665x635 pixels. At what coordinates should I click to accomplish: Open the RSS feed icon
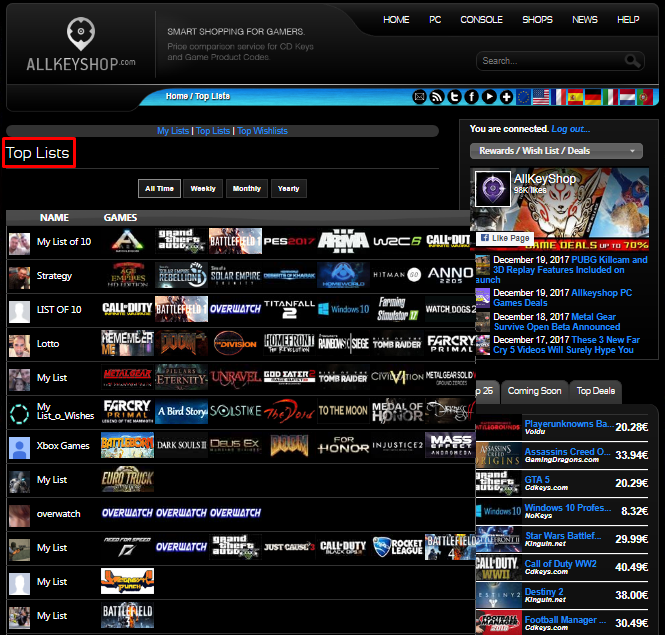pos(437,97)
